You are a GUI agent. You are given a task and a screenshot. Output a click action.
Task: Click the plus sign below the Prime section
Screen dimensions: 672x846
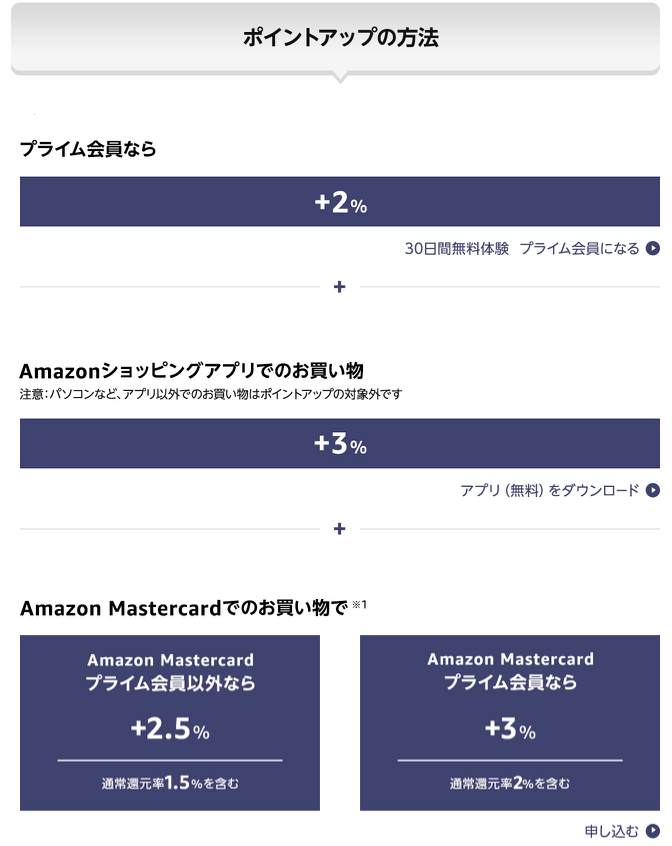click(x=339, y=286)
